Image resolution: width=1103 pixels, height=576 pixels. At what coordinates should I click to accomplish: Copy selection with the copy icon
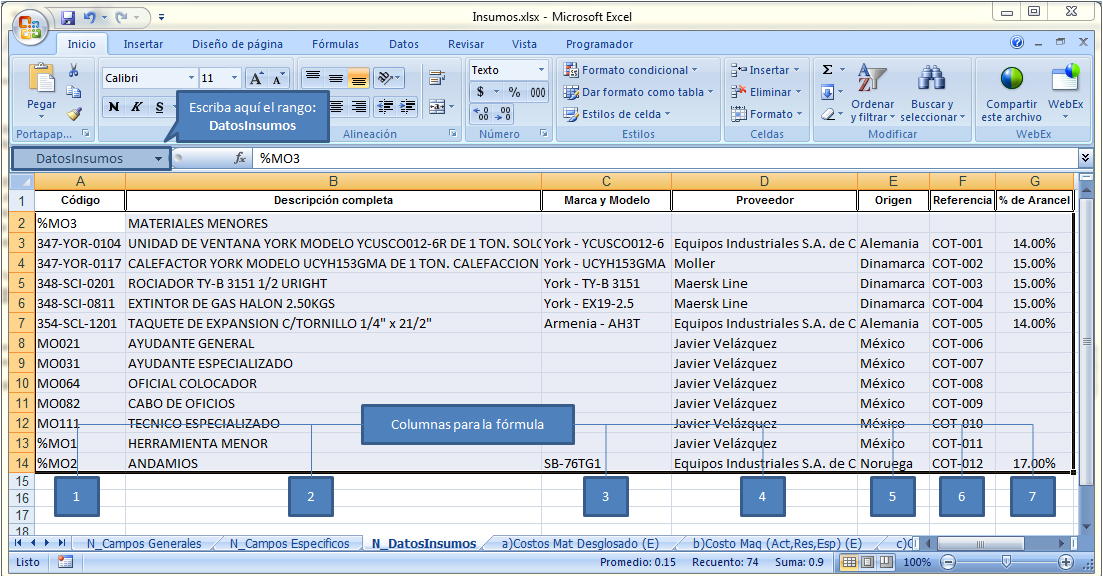(x=73, y=91)
